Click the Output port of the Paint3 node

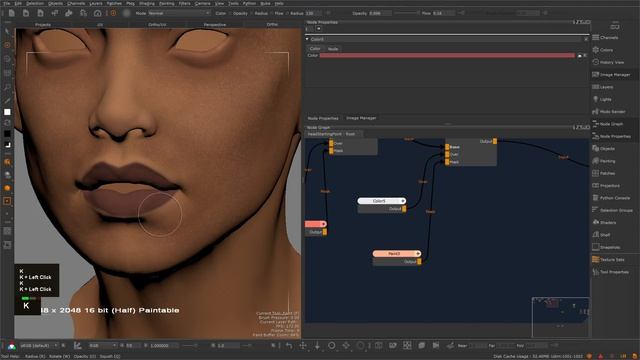click(x=419, y=261)
